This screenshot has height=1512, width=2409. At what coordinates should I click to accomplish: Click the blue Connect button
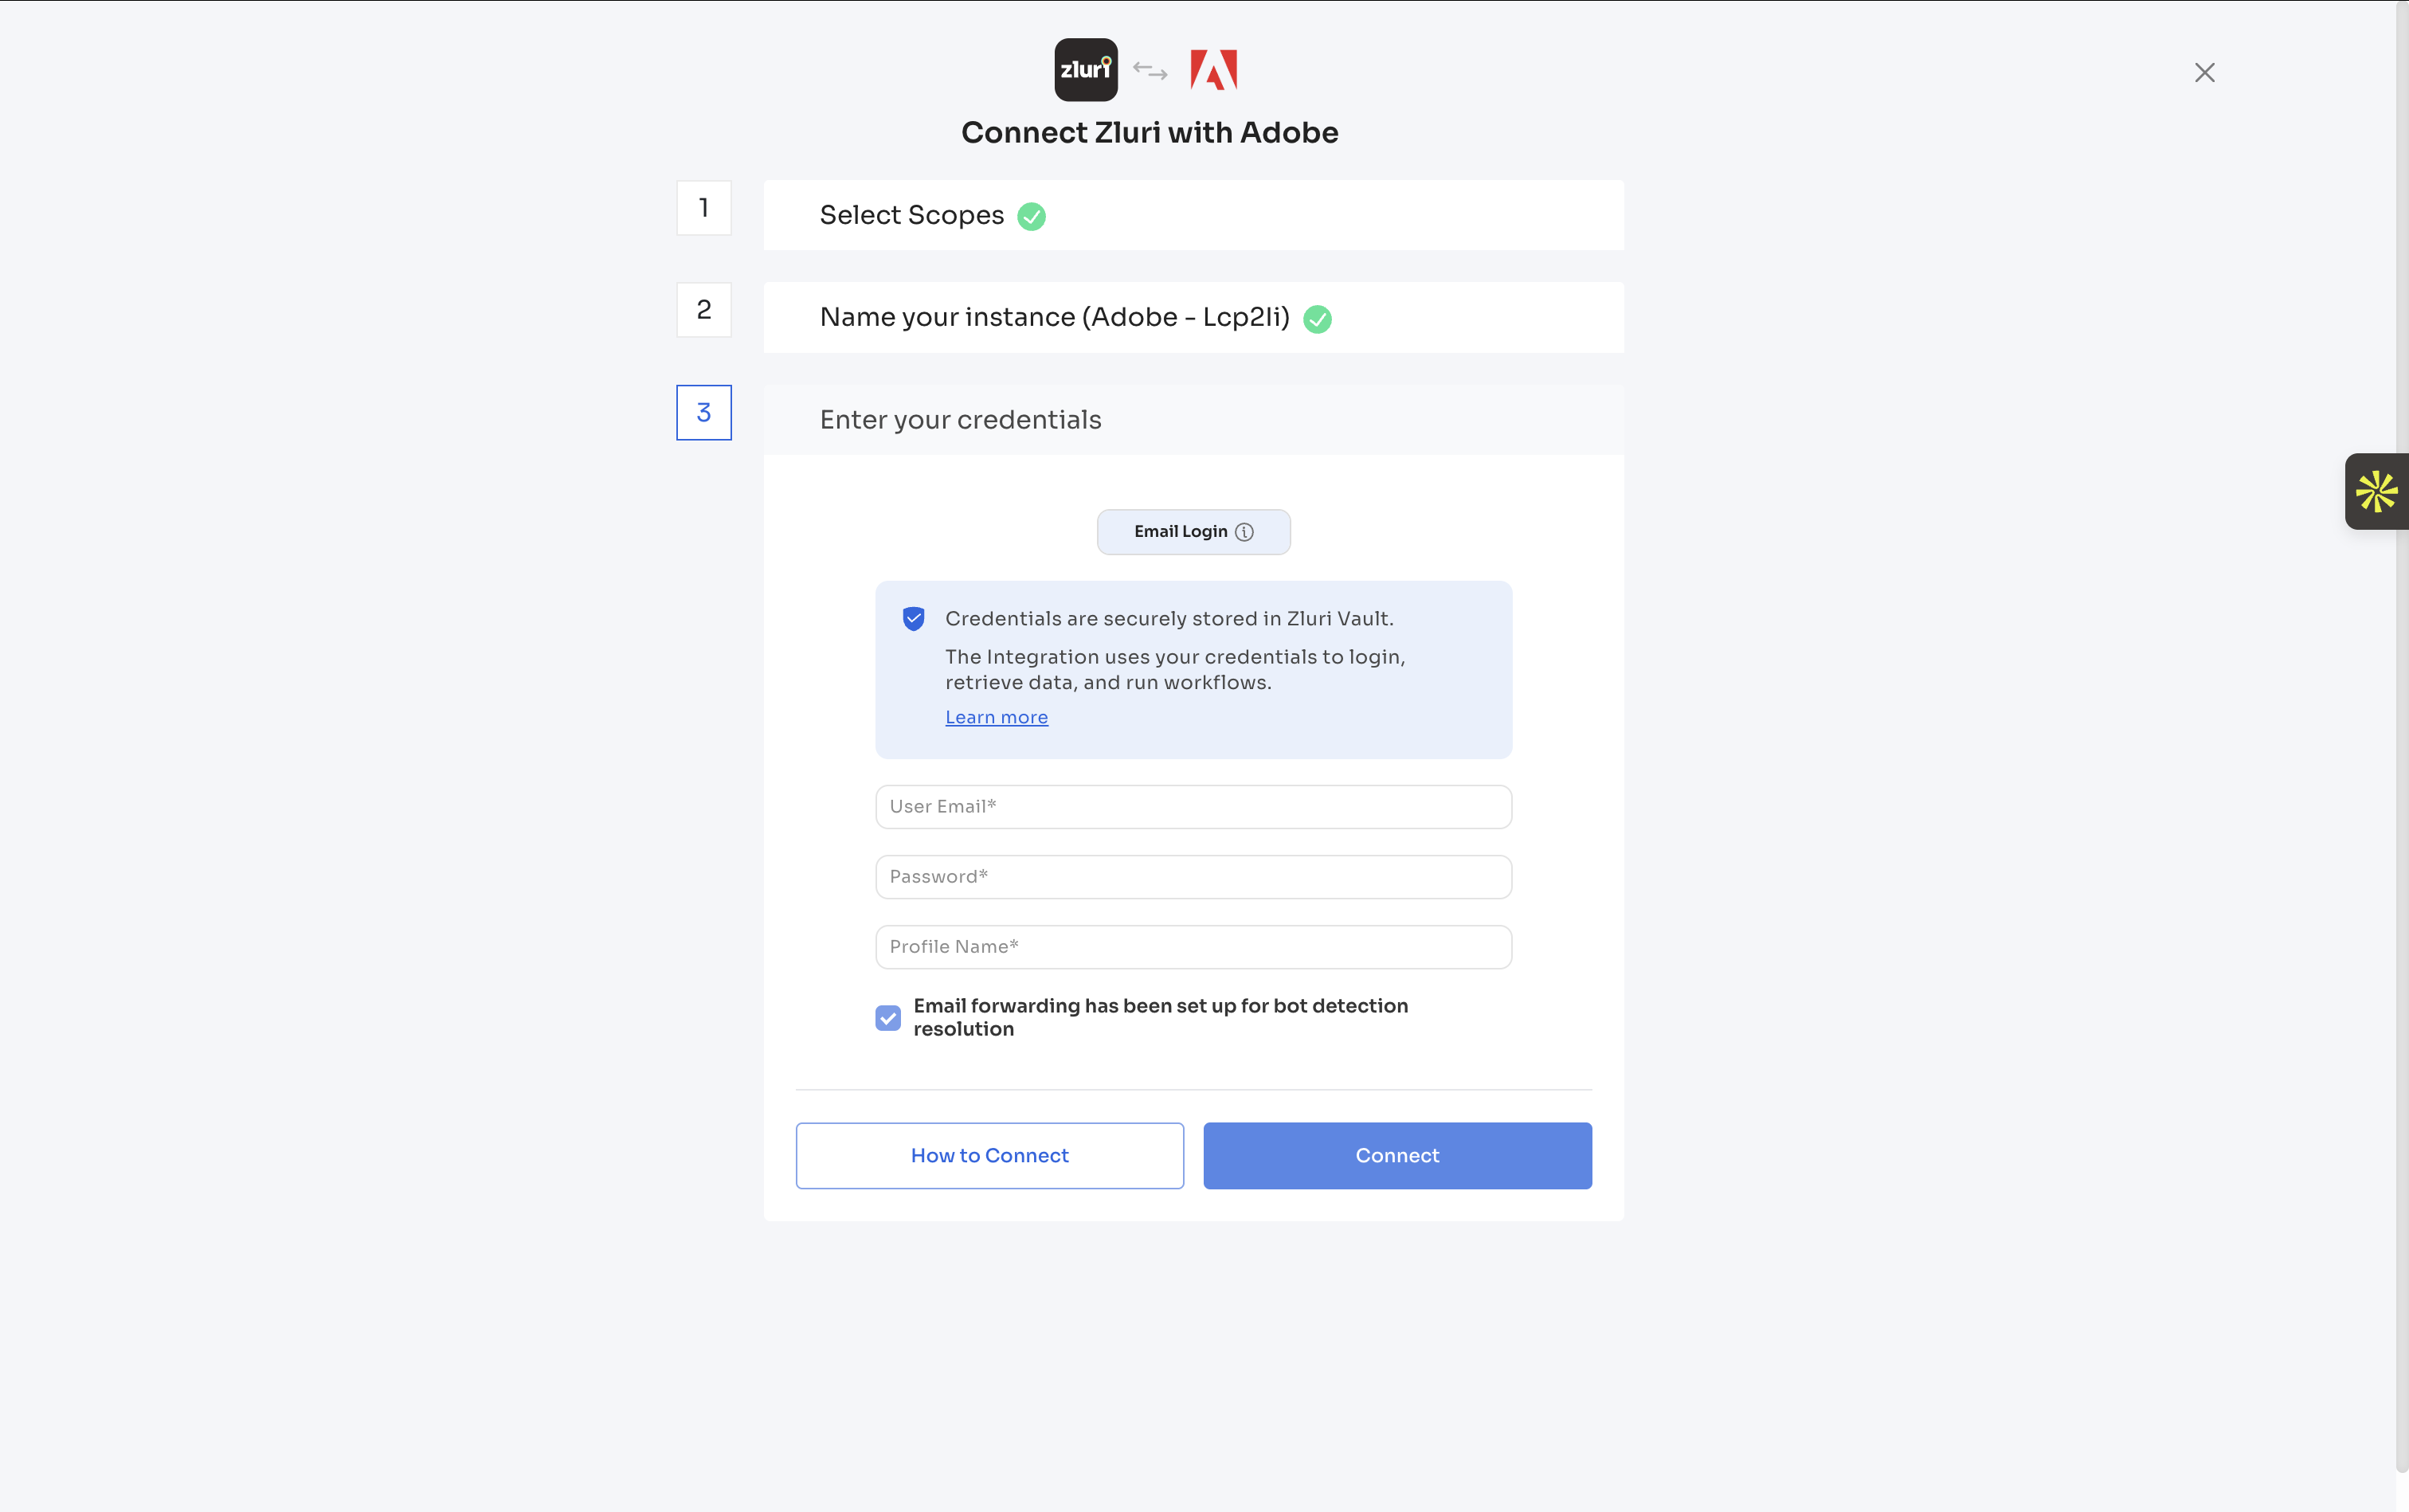coord(1397,1156)
